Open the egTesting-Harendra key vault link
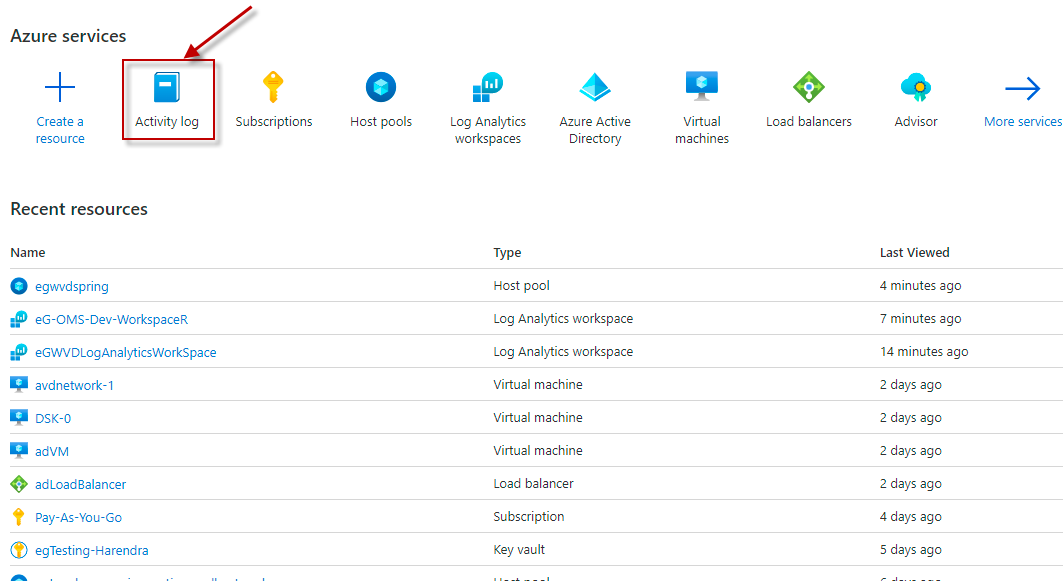 tap(92, 550)
